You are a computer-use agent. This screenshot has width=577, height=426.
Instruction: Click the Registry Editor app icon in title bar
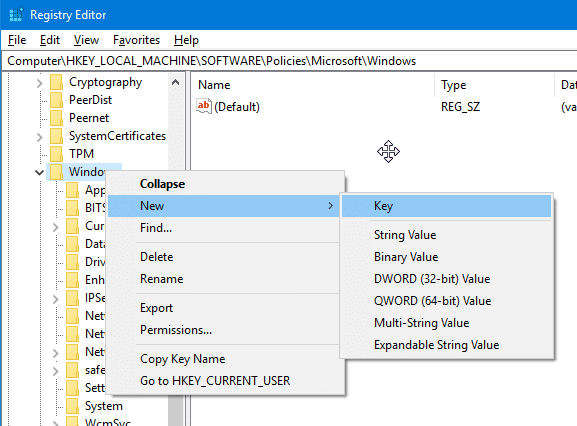16,15
